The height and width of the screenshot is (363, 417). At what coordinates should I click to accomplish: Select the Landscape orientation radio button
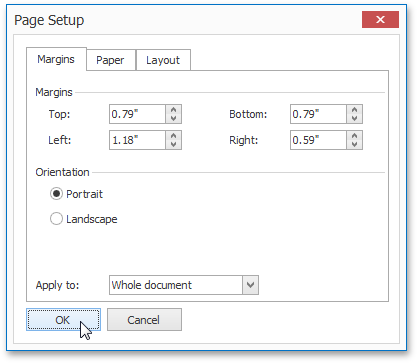coord(56,219)
